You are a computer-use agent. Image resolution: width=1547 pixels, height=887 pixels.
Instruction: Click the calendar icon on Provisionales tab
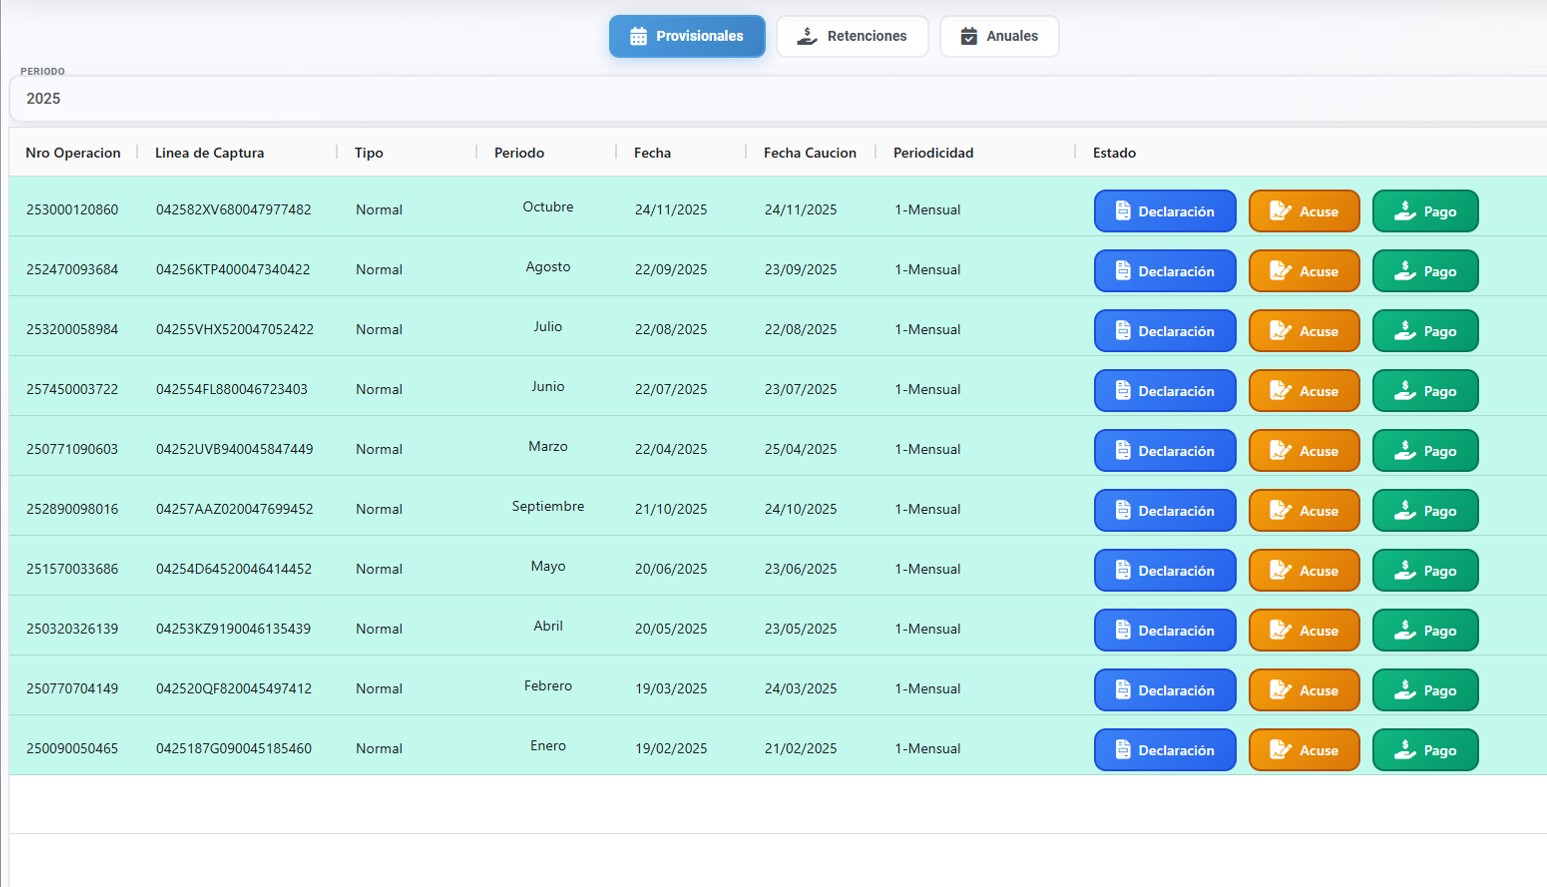[638, 37]
